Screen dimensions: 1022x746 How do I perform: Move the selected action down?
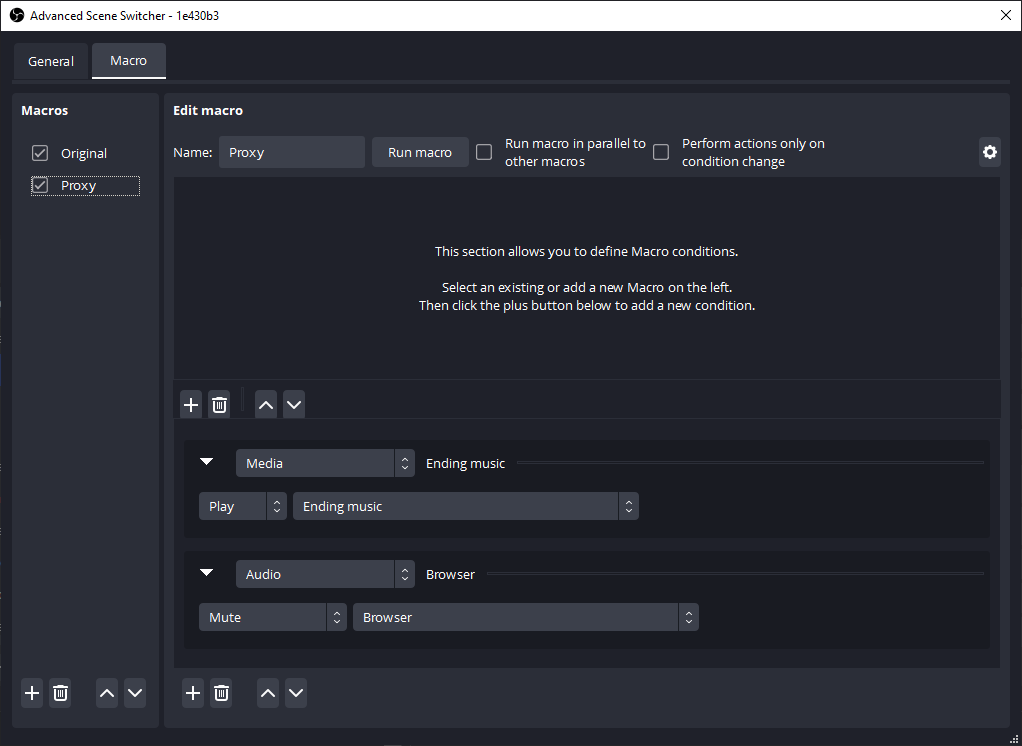295,693
